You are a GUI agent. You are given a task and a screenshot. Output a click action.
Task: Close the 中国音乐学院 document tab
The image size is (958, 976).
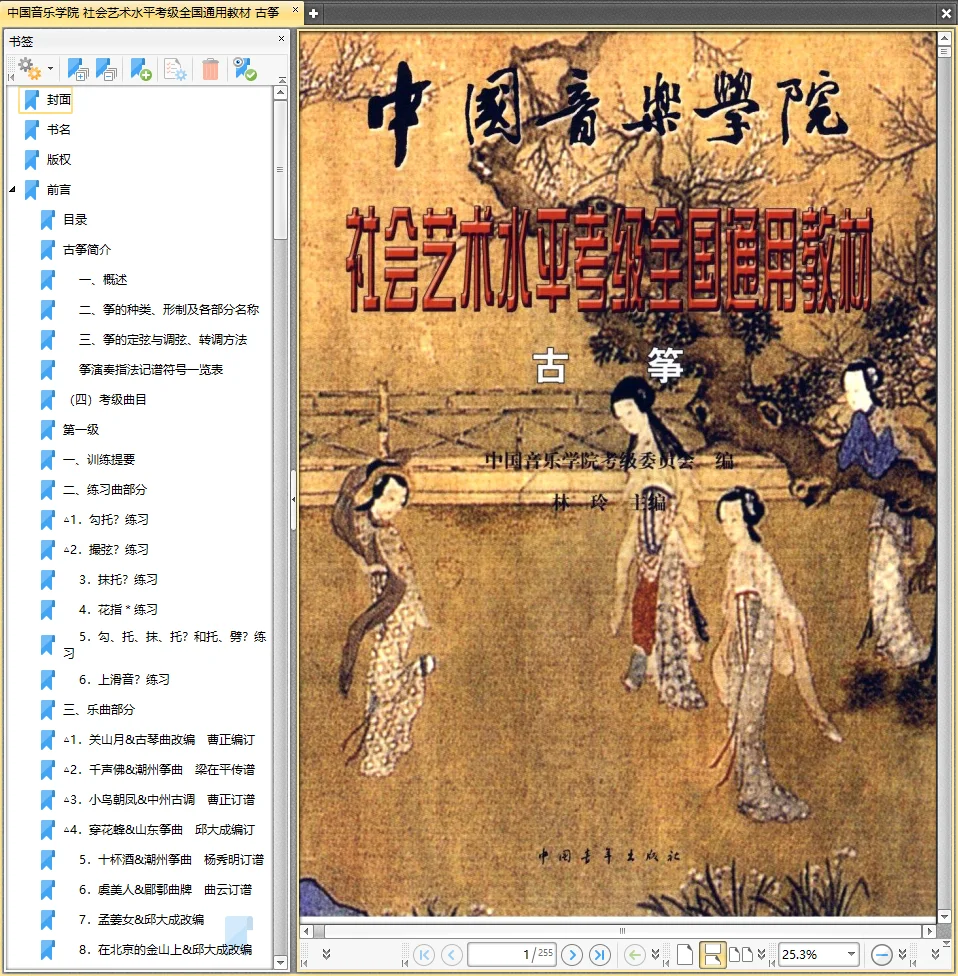(296, 10)
